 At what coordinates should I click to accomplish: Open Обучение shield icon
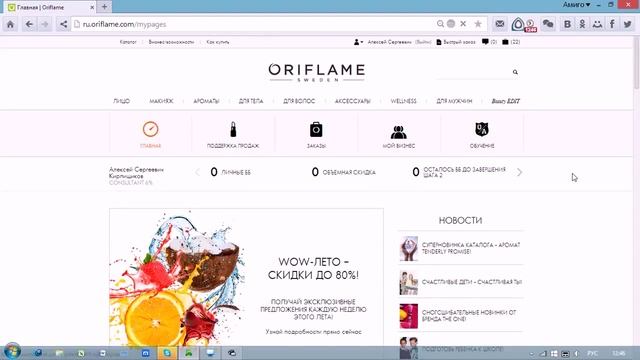482,129
